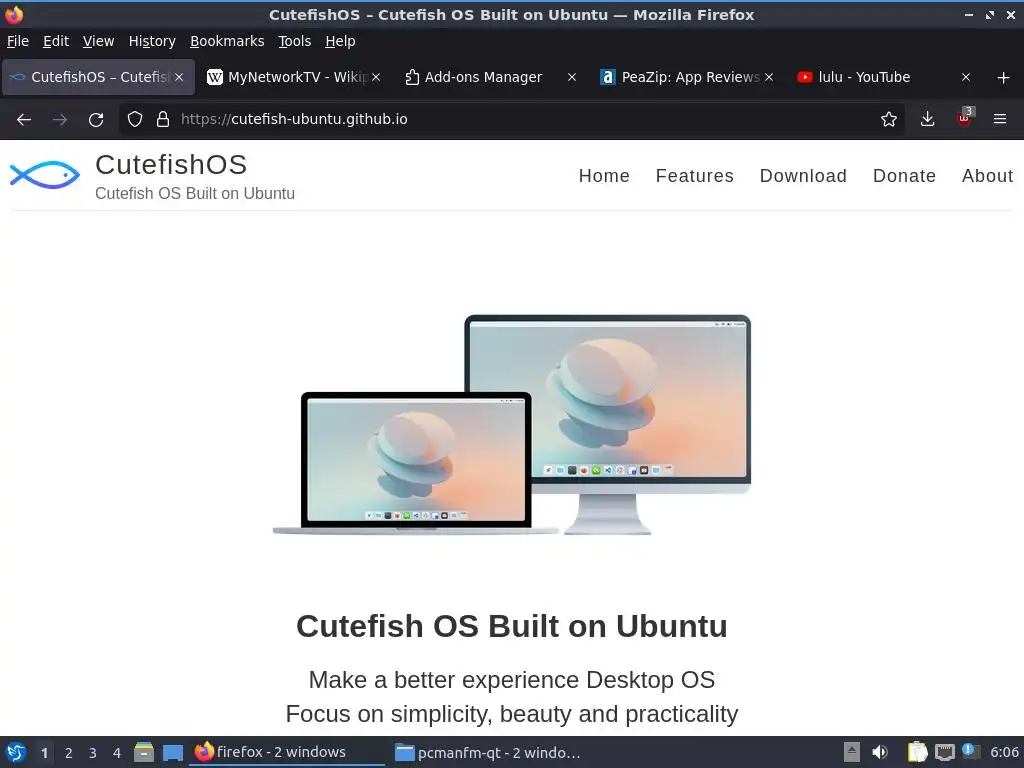Click the taskbar file manager launcher icon

tap(144, 752)
